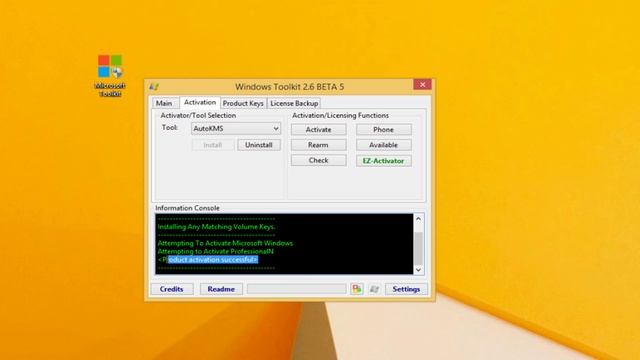Image resolution: width=640 pixels, height=360 pixels.
Task: Open the Product Keys tab
Action: coord(243,103)
